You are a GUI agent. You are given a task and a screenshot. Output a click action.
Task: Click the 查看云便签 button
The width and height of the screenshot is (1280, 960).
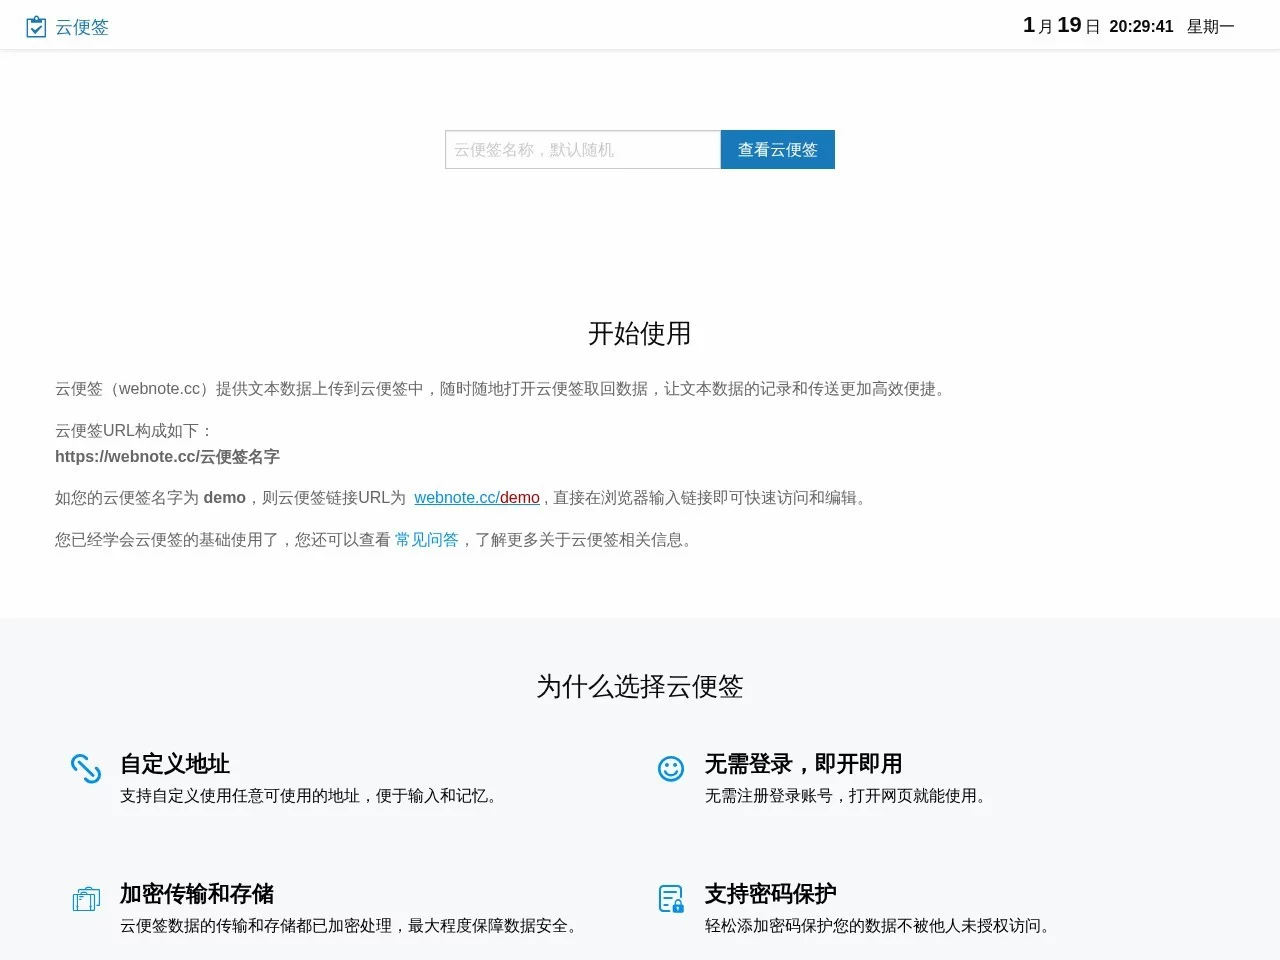(x=778, y=149)
